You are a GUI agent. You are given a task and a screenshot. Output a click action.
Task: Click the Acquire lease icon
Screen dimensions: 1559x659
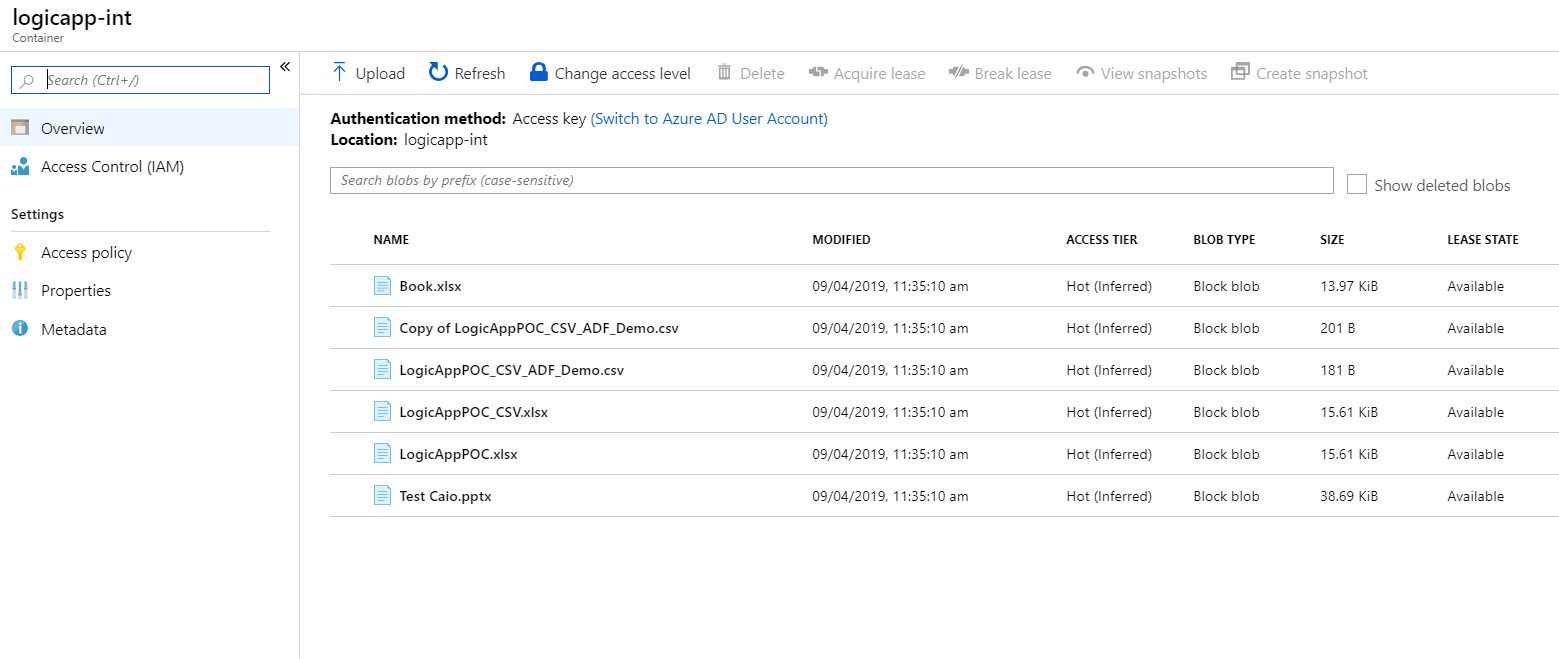(x=818, y=72)
